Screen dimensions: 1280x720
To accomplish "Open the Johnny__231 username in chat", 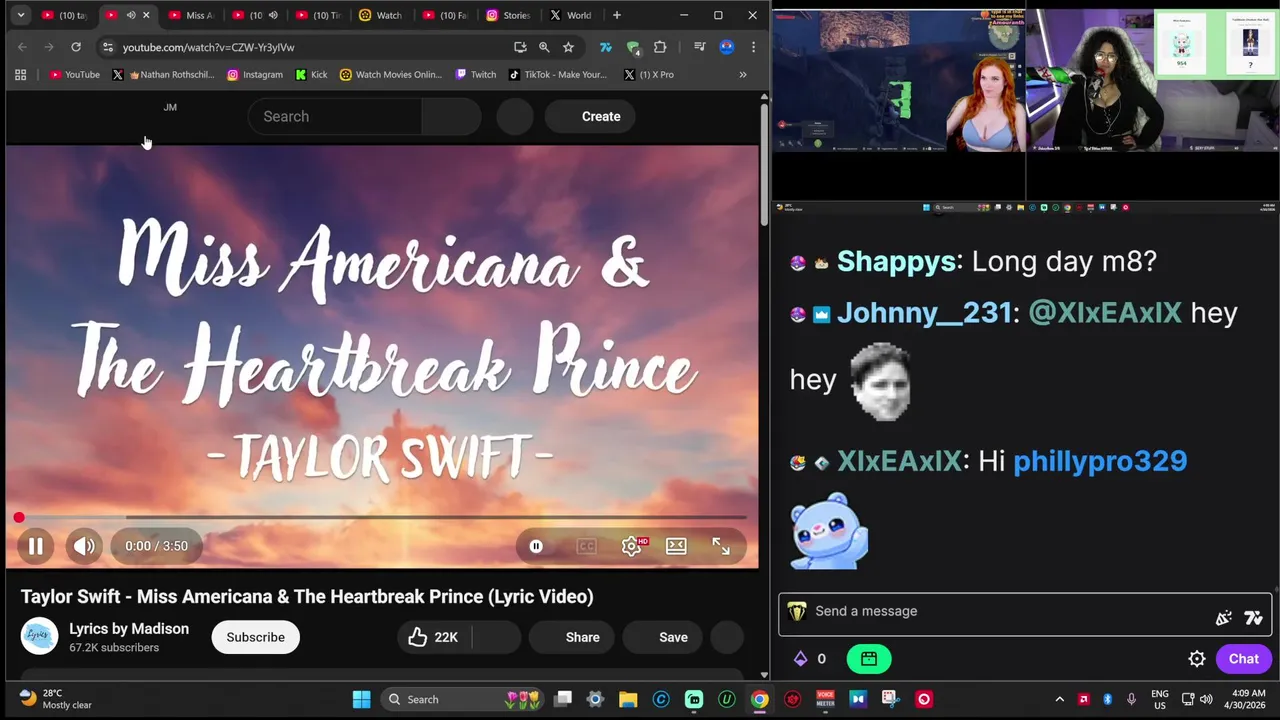I will 924,313.
